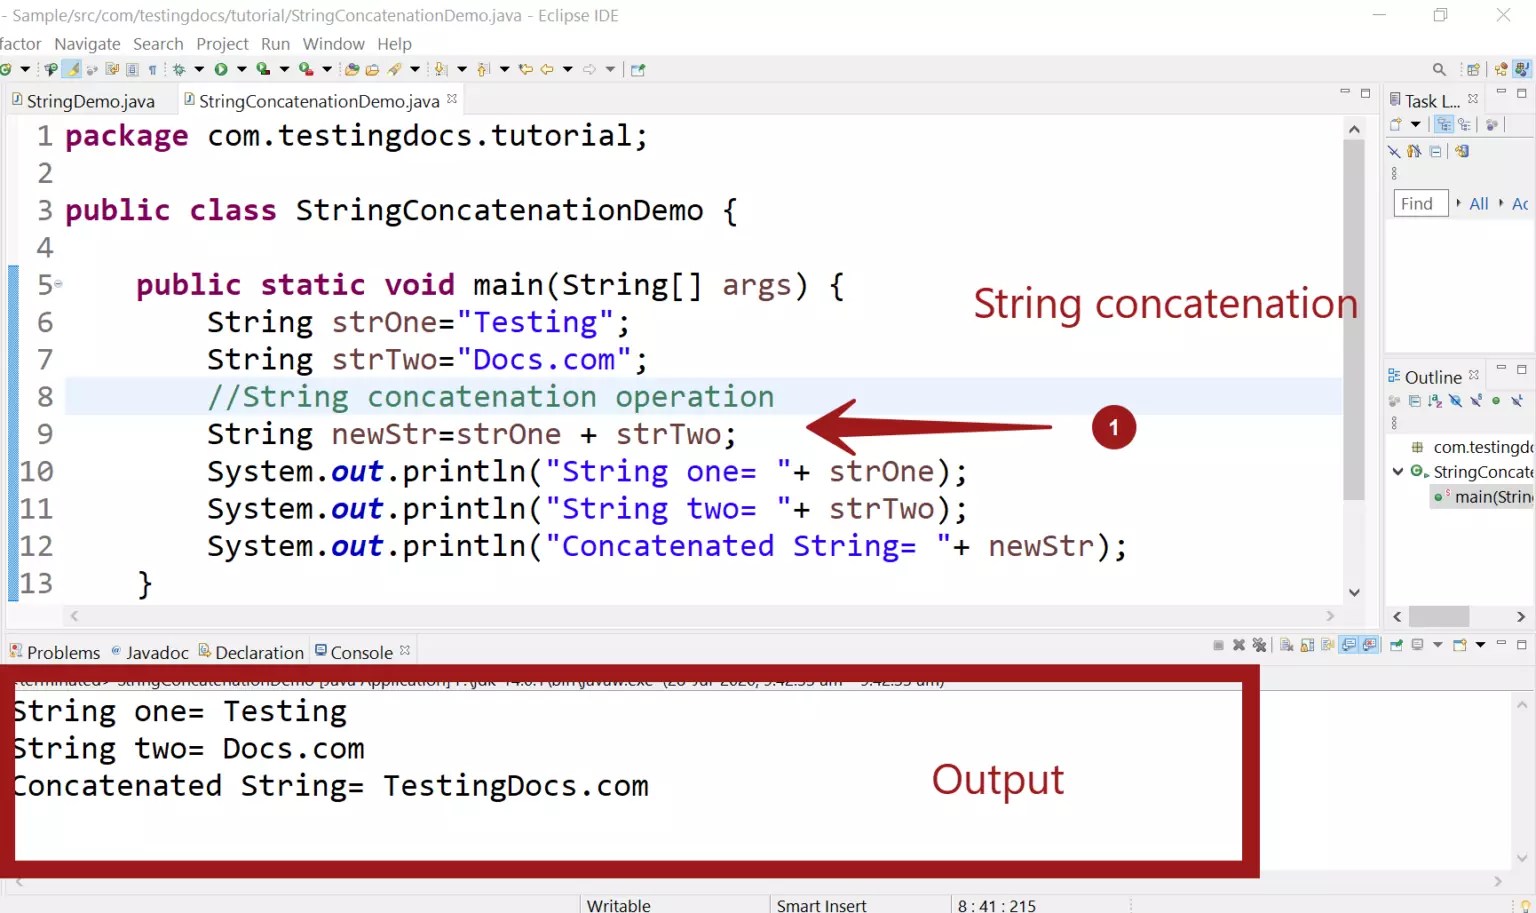Viewport: 1536px width, 913px height.
Task: Click Pin Console icon
Action: pyautogui.click(x=1396, y=645)
